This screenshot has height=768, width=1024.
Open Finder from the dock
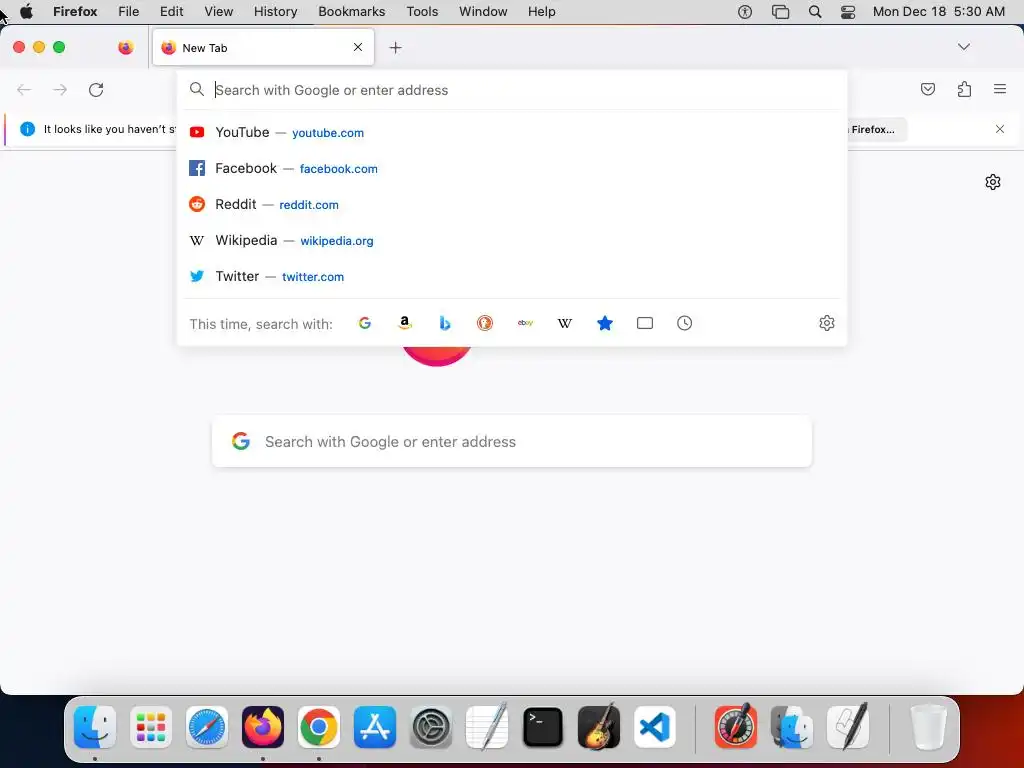(x=95, y=727)
